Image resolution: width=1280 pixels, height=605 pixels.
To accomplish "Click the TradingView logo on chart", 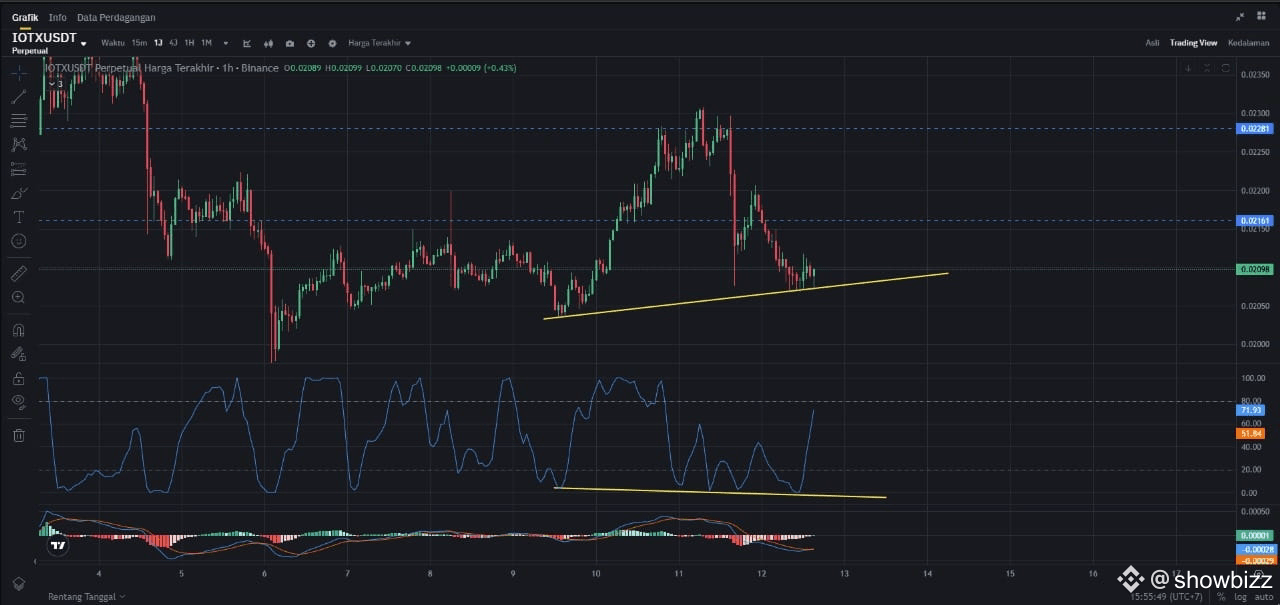I will click(59, 545).
